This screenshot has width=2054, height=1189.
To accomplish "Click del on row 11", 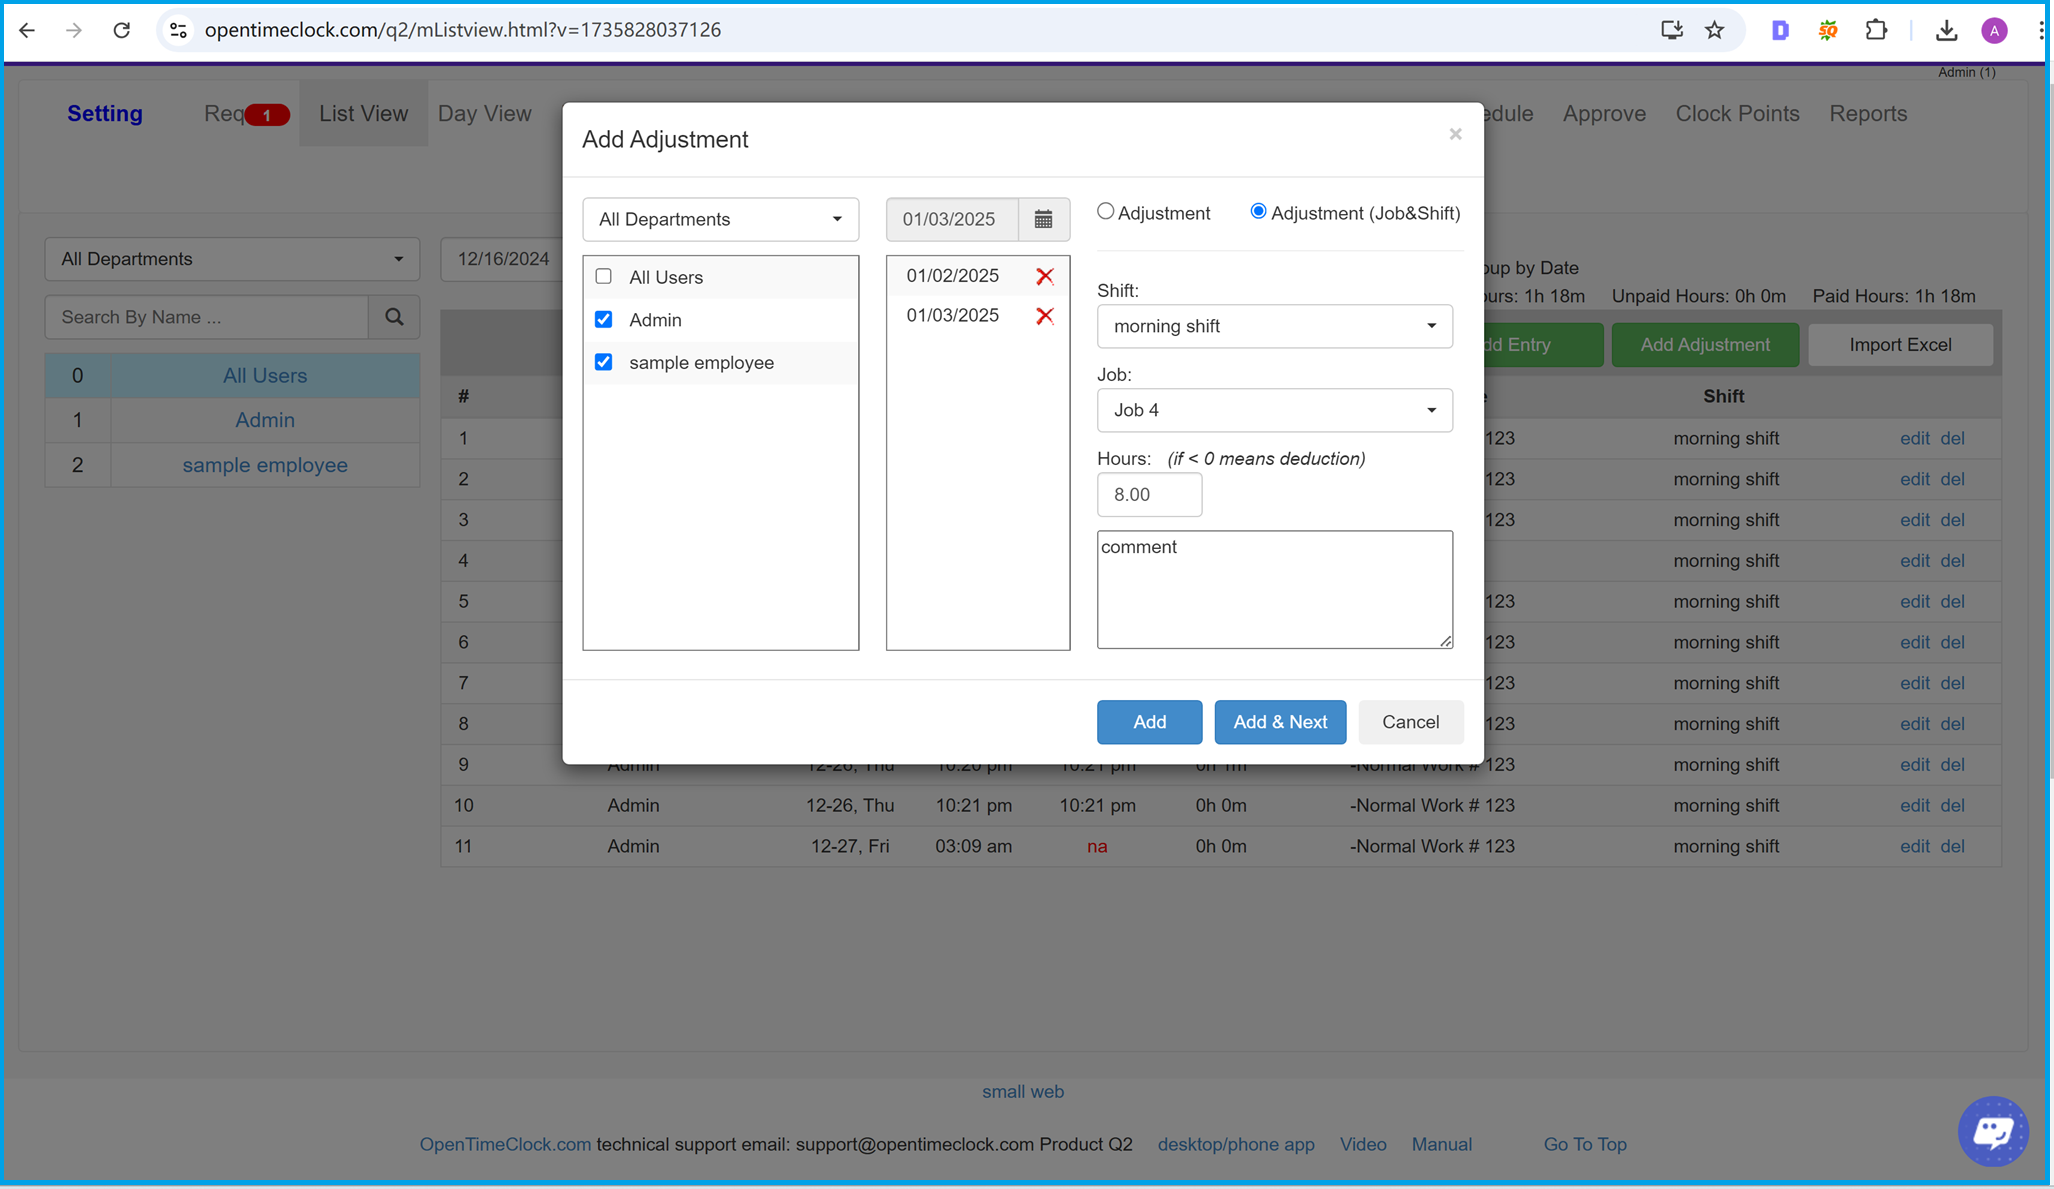I will tap(1952, 846).
